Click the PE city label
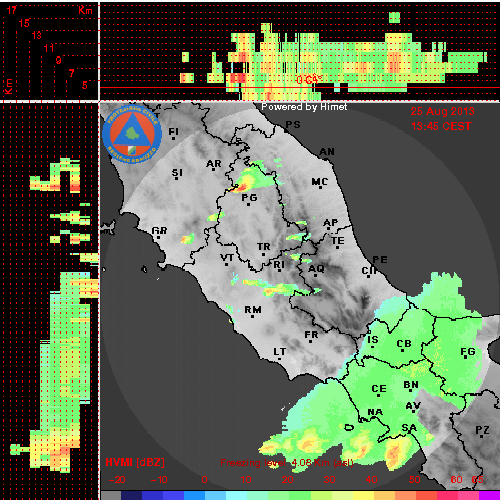Viewport: 500px width, 500px height. 380,260
